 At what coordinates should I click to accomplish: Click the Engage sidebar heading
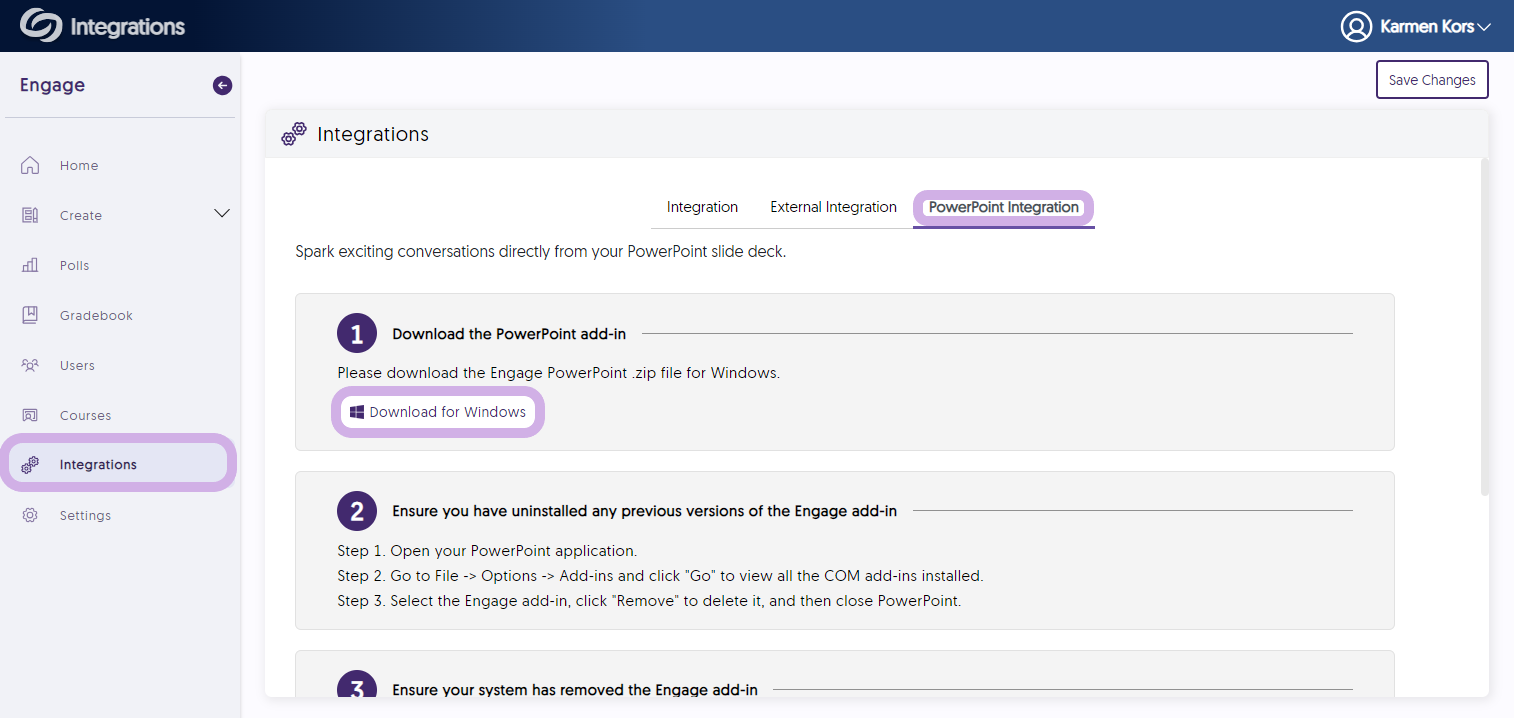tap(52, 85)
